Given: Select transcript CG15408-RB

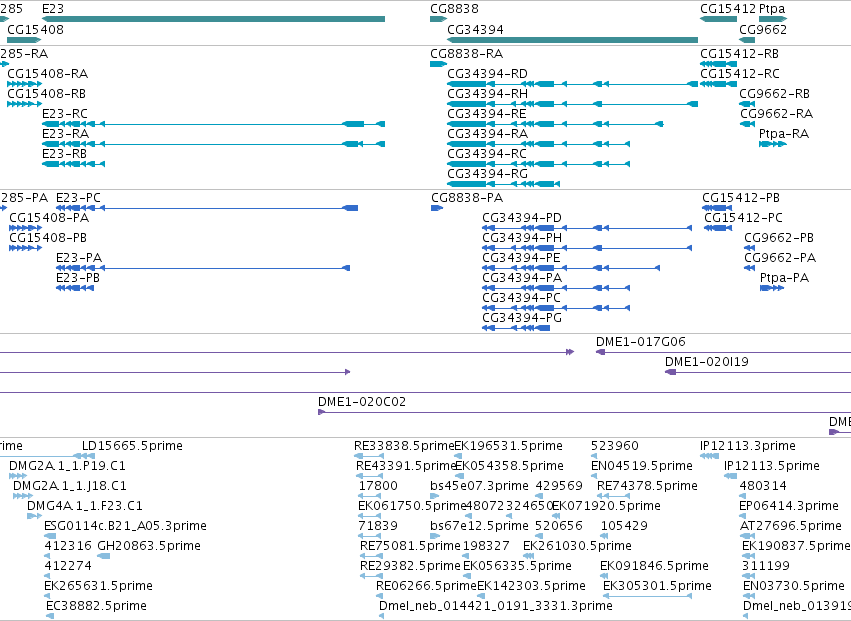Looking at the screenshot, I should 24,104.
